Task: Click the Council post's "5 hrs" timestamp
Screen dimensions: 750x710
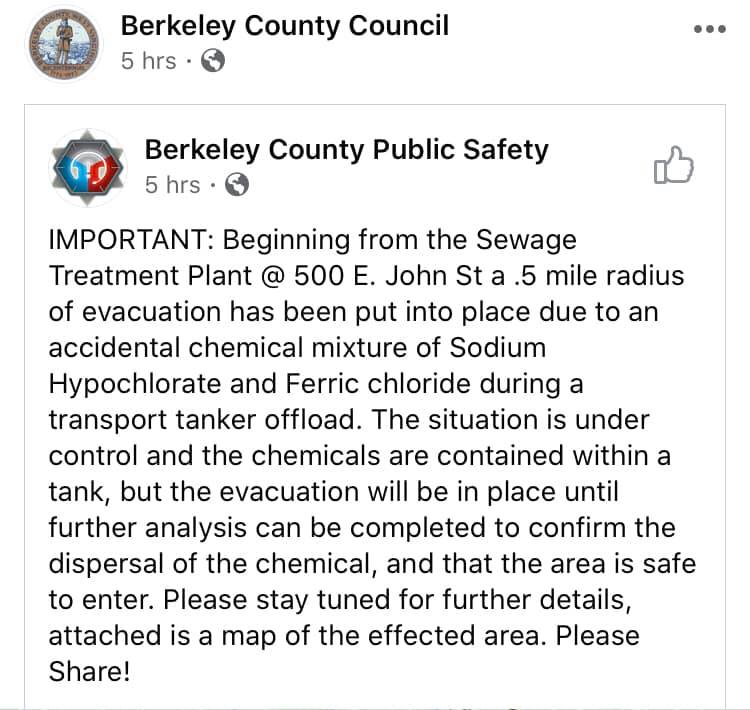Action: click(148, 61)
